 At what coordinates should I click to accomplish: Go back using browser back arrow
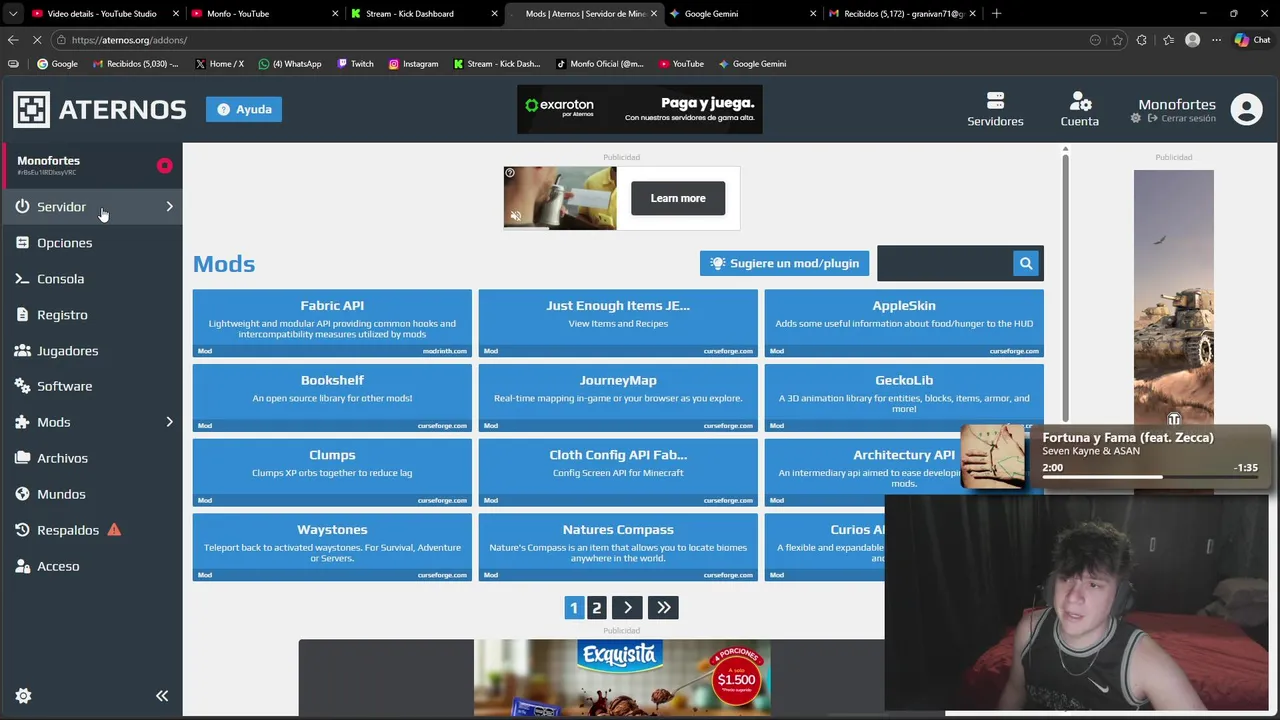(13, 40)
